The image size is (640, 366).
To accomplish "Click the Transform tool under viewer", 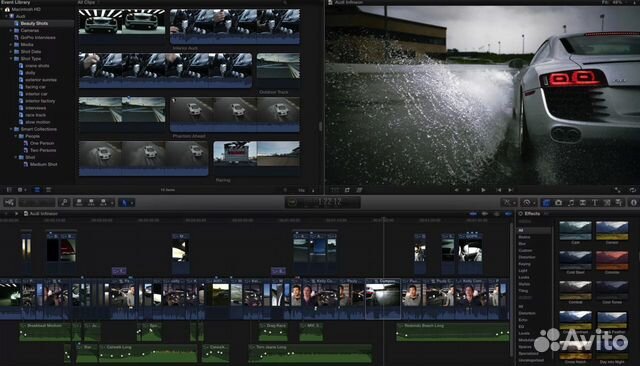I will coord(335,190).
